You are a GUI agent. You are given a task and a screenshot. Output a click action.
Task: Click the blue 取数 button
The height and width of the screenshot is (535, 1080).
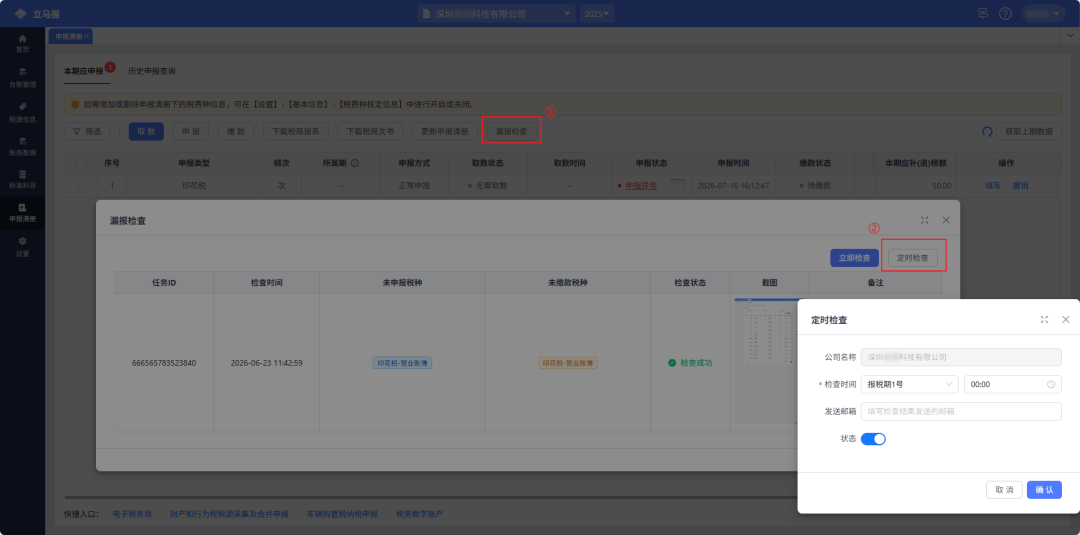point(146,132)
